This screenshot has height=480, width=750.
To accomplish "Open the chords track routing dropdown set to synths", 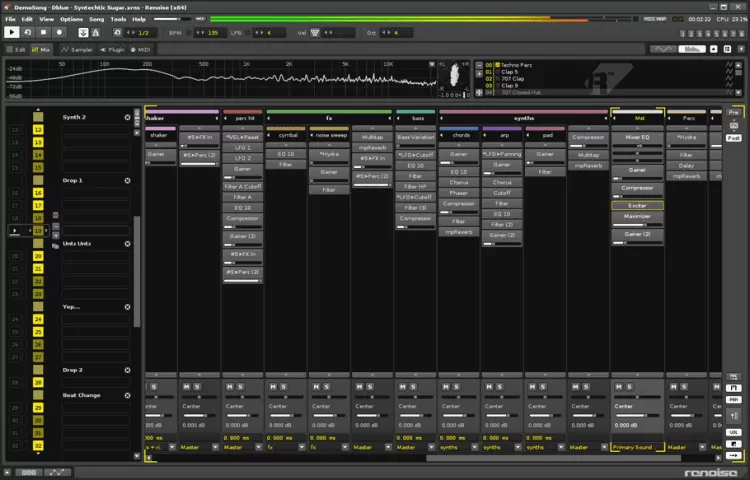I will pos(459,447).
